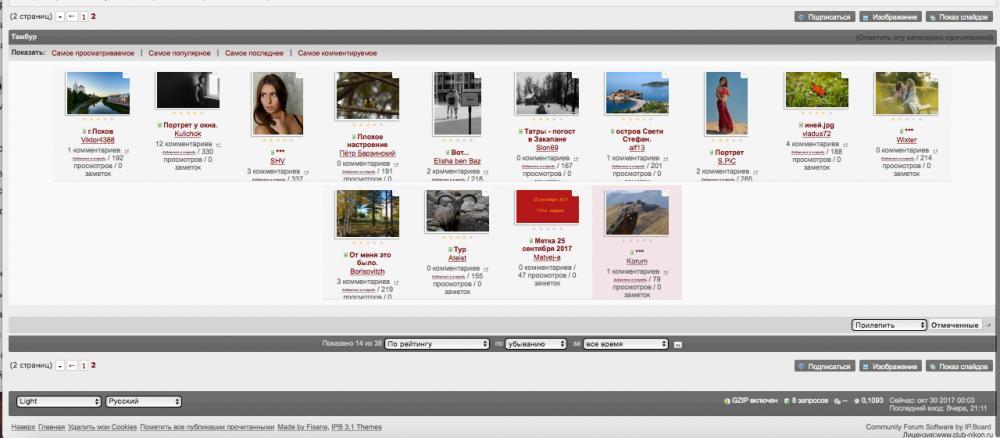The image size is (1000, 438).
Task: Select the 'Самое популярное' filter
Action: (x=179, y=54)
